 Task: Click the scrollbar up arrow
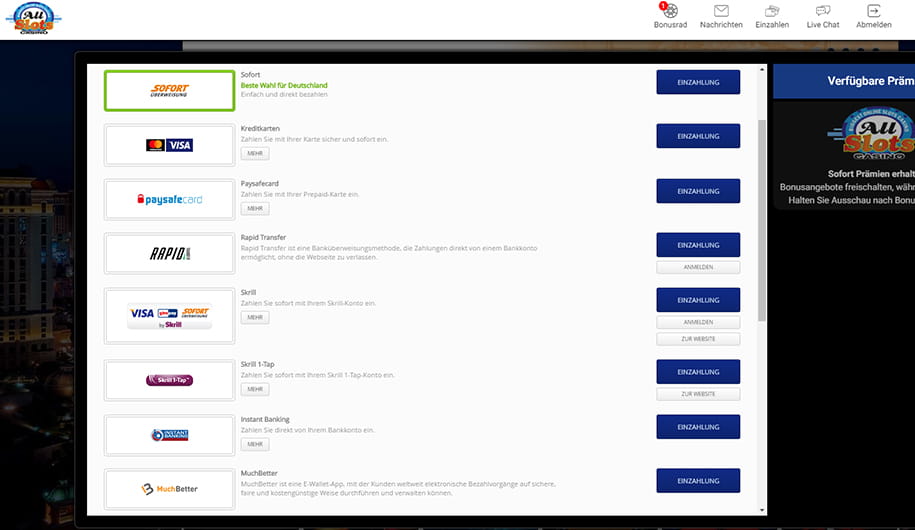(762, 69)
